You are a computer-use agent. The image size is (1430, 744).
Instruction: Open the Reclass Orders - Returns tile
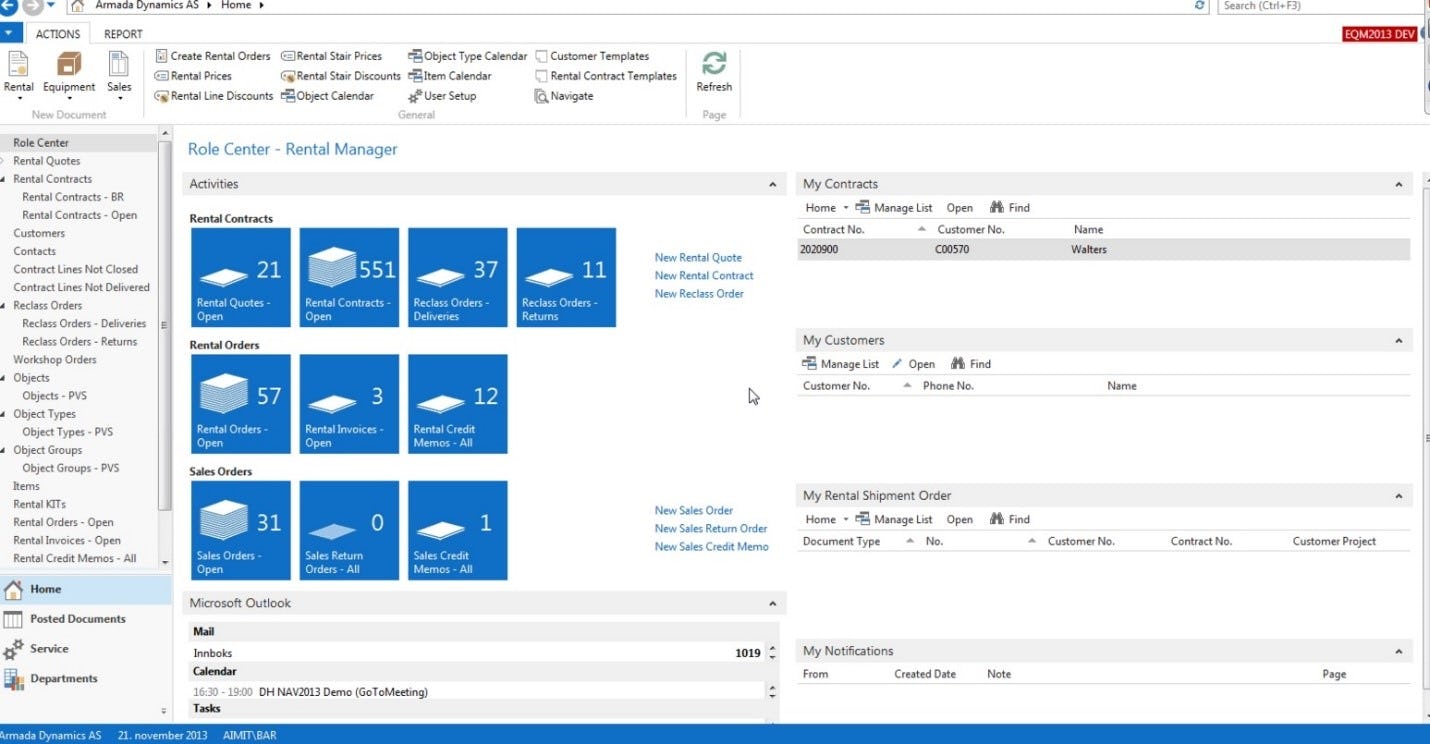[x=566, y=277]
